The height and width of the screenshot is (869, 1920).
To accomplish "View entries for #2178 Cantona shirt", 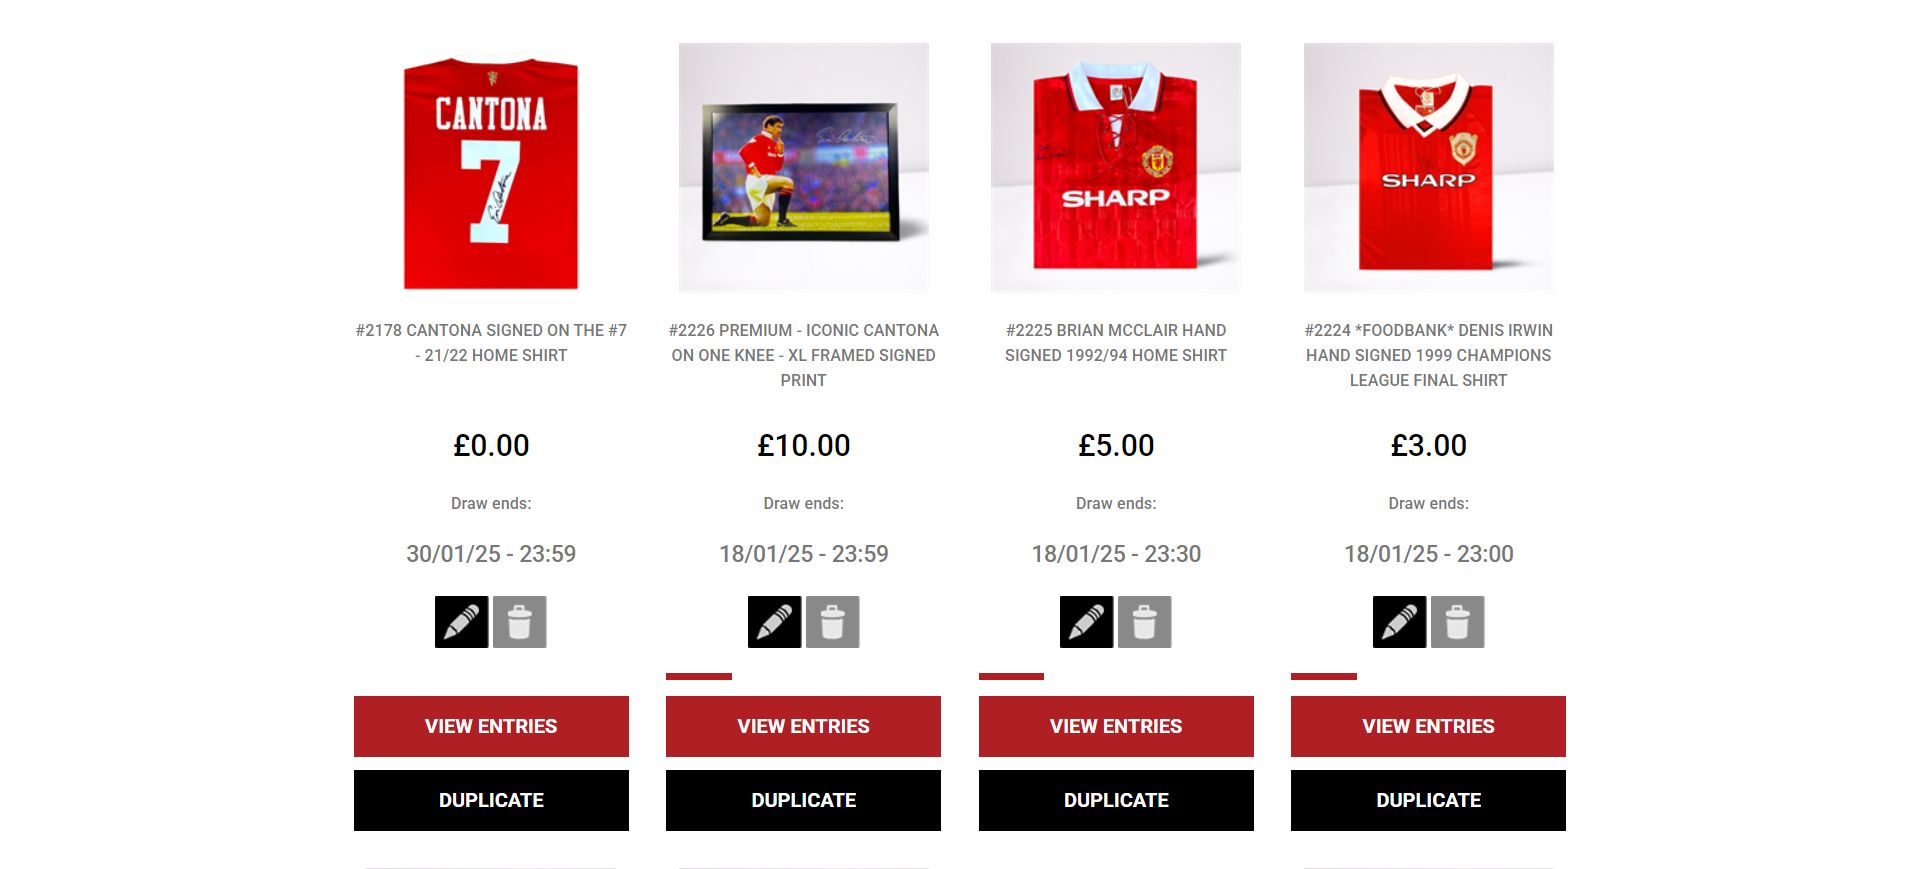I will pos(491,726).
